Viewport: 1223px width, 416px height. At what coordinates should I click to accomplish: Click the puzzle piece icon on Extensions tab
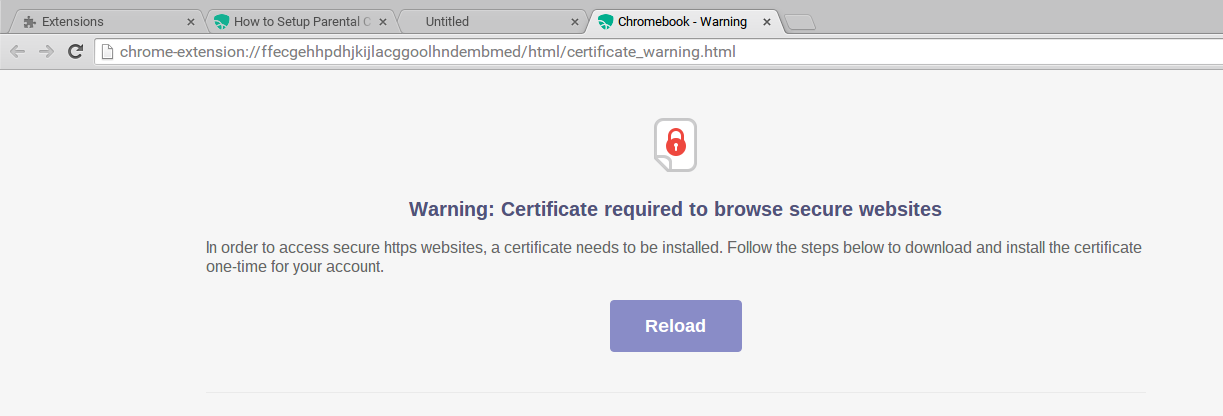(x=29, y=22)
